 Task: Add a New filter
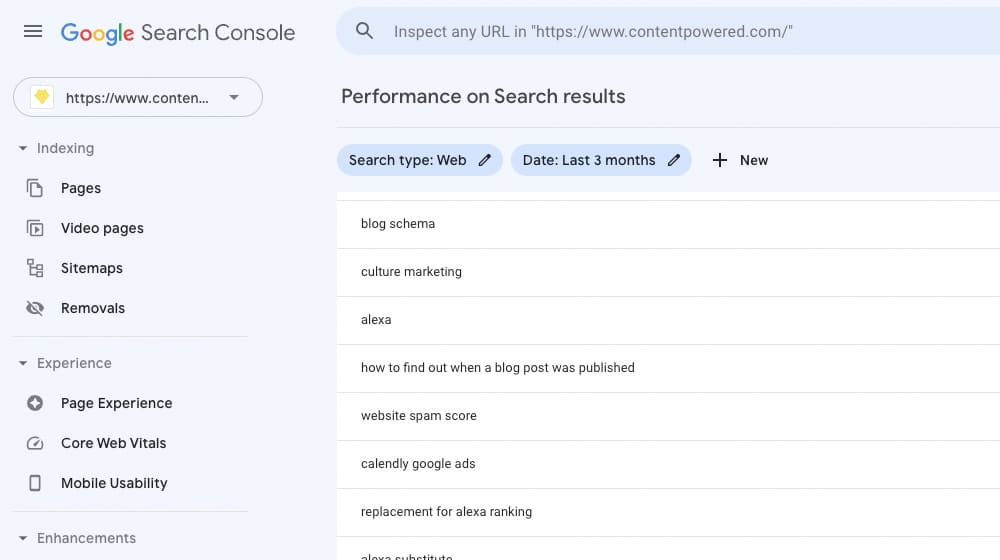[x=740, y=160]
